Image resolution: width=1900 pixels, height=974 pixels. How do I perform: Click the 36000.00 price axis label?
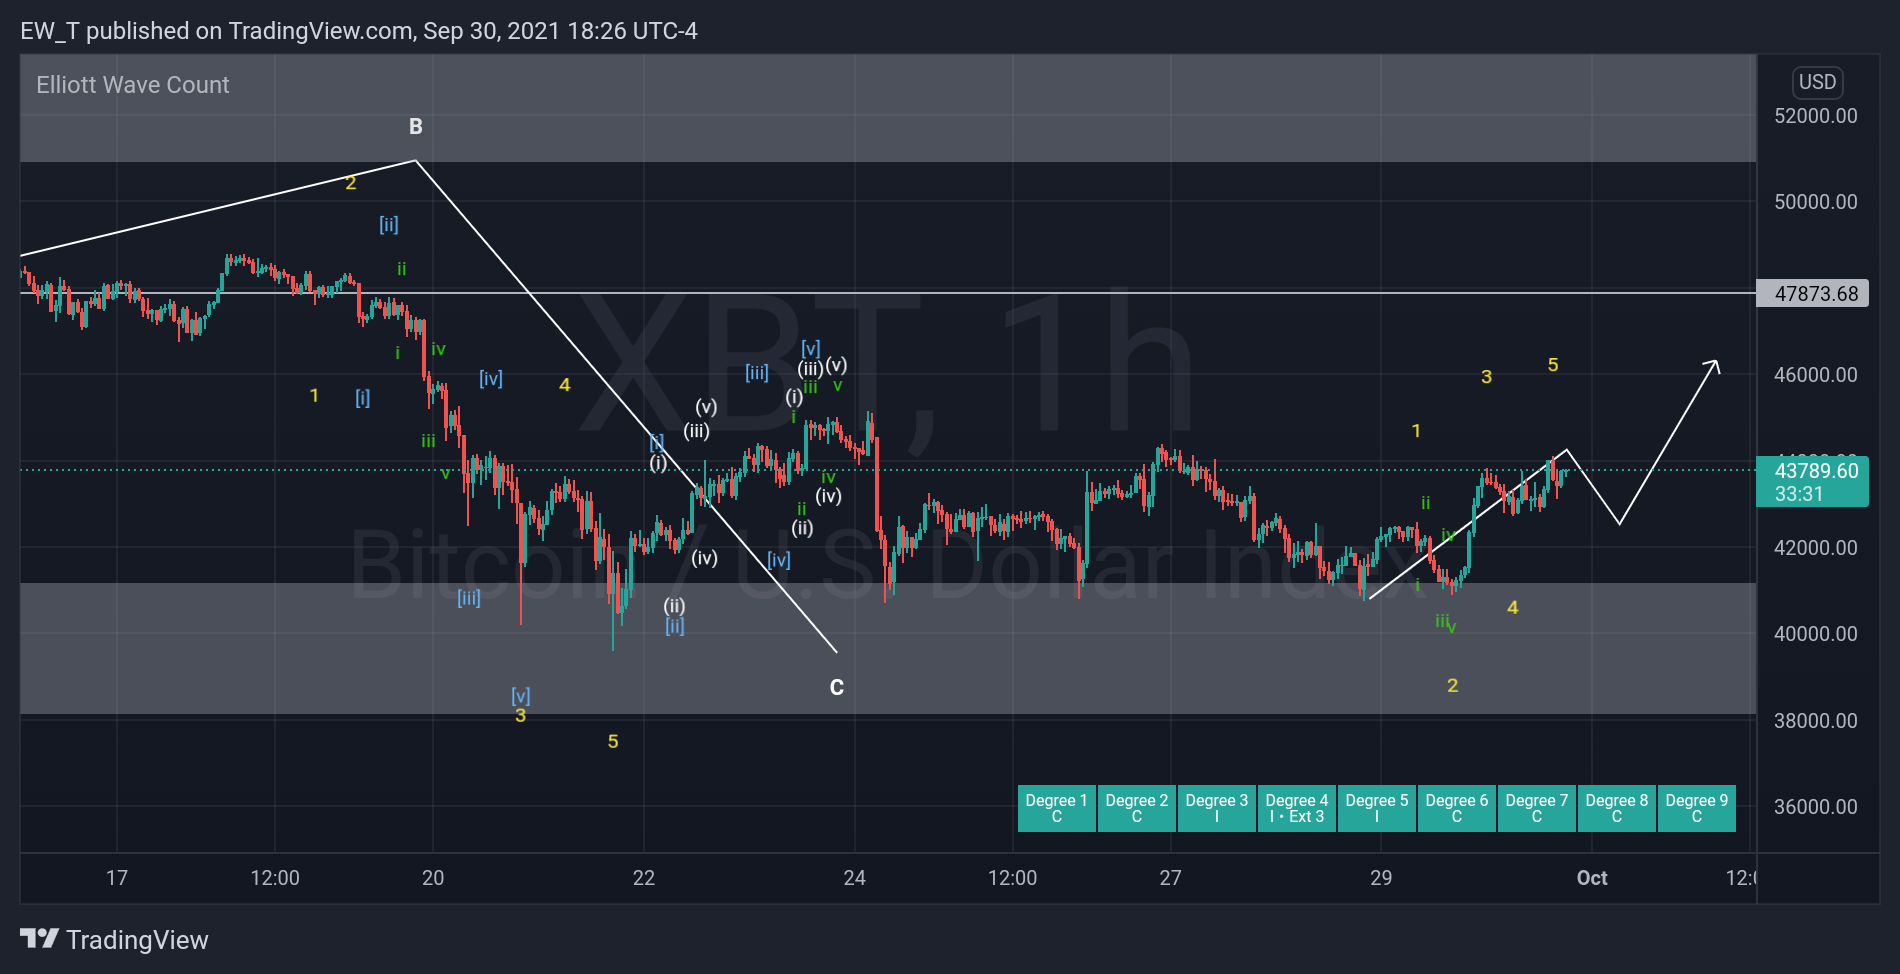(1815, 807)
